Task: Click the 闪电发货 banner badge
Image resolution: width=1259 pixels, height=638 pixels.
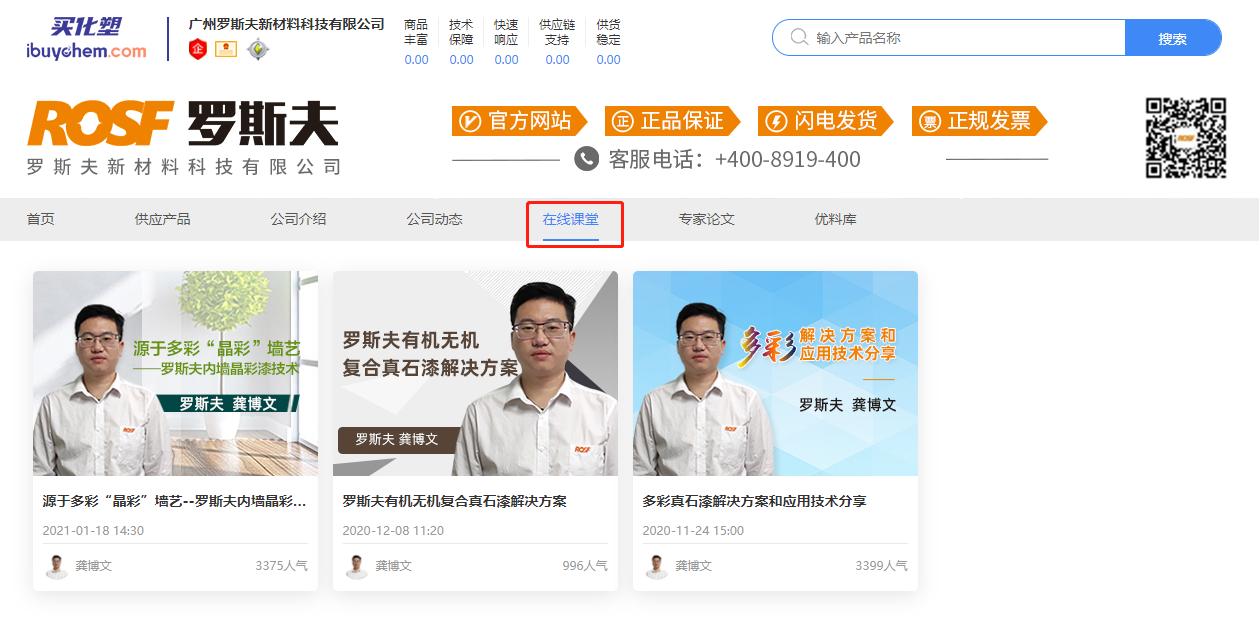Action: tap(826, 121)
